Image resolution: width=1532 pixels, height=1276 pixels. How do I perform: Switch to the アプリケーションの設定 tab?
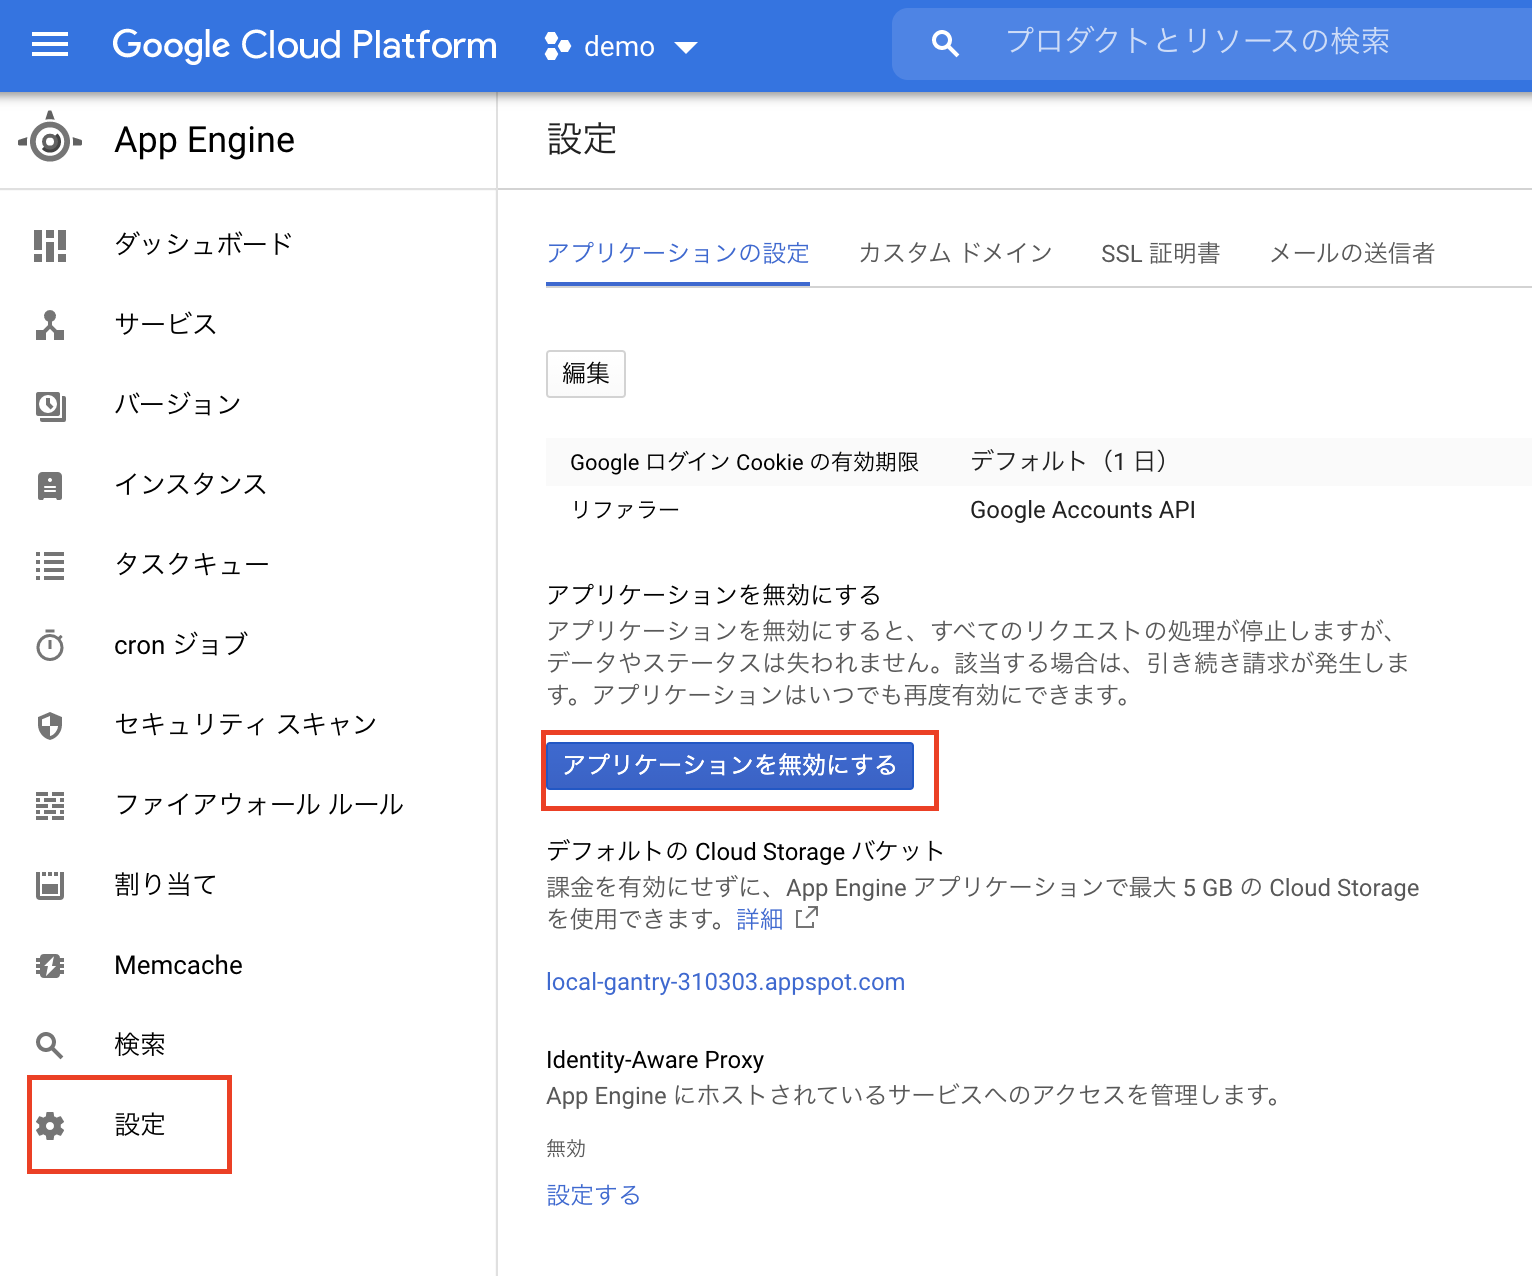click(678, 253)
